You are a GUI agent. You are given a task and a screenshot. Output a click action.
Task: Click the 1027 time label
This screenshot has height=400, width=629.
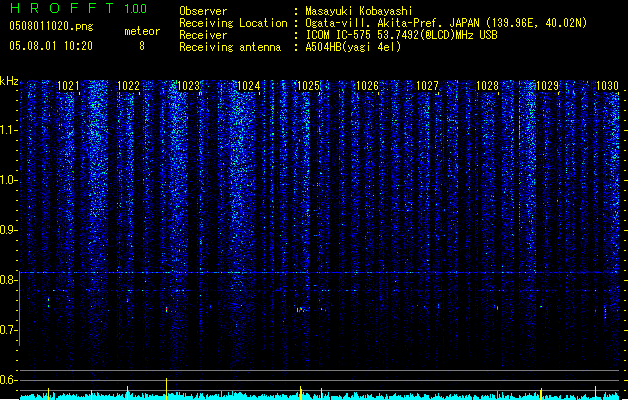[x=428, y=86]
